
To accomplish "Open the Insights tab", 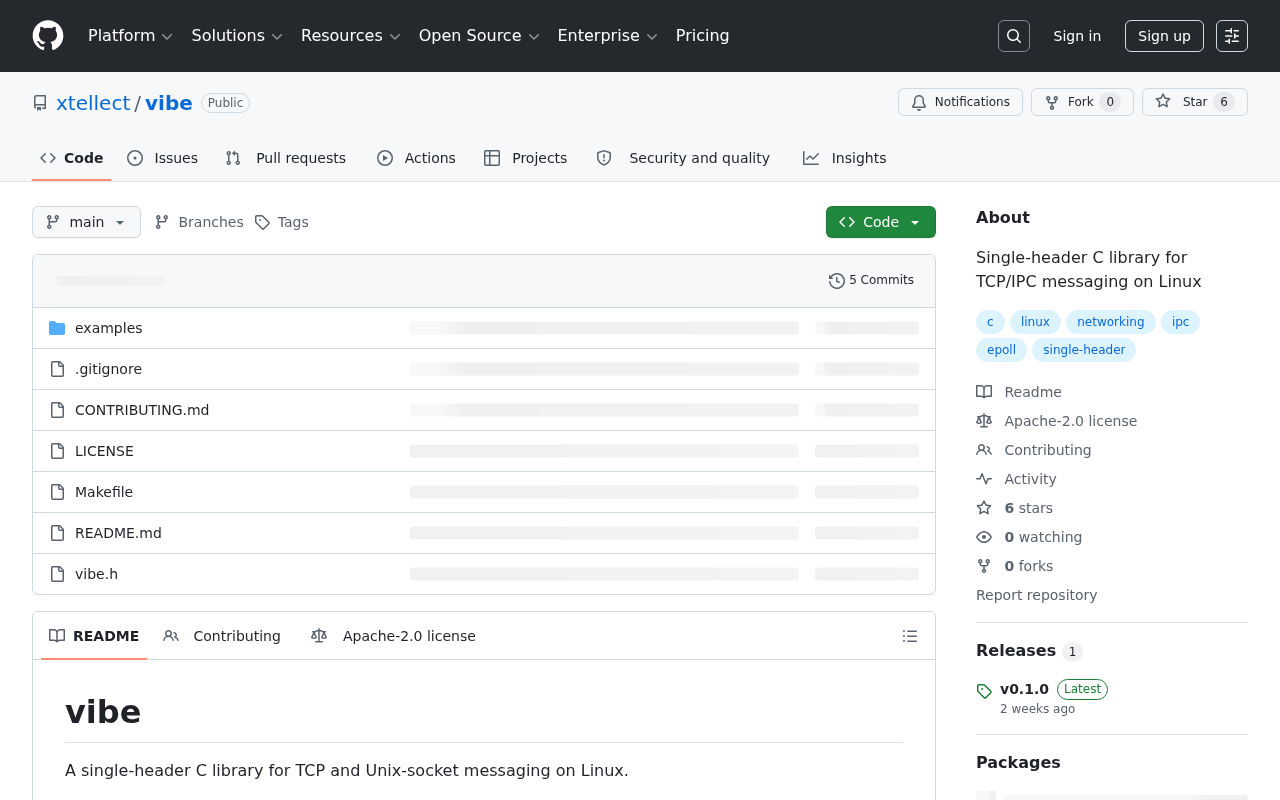I will click(845, 158).
